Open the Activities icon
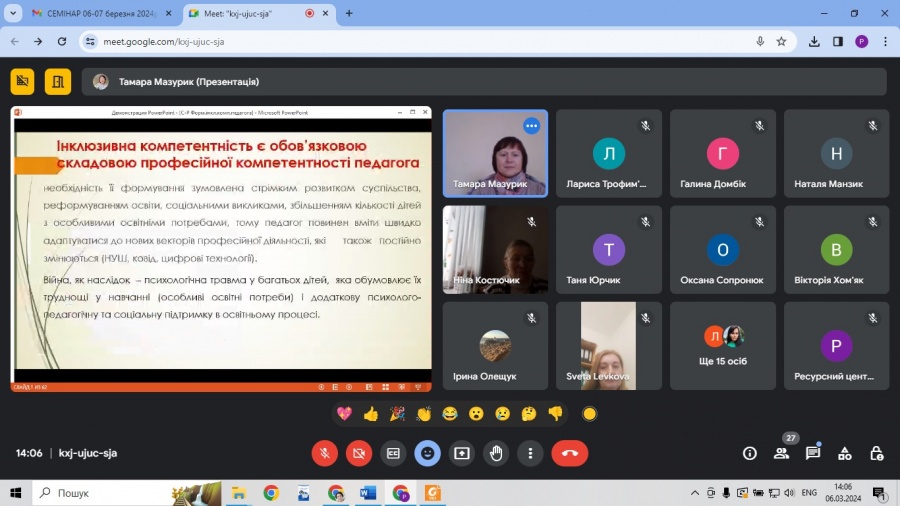The height and width of the screenshot is (506, 900). coord(845,453)
